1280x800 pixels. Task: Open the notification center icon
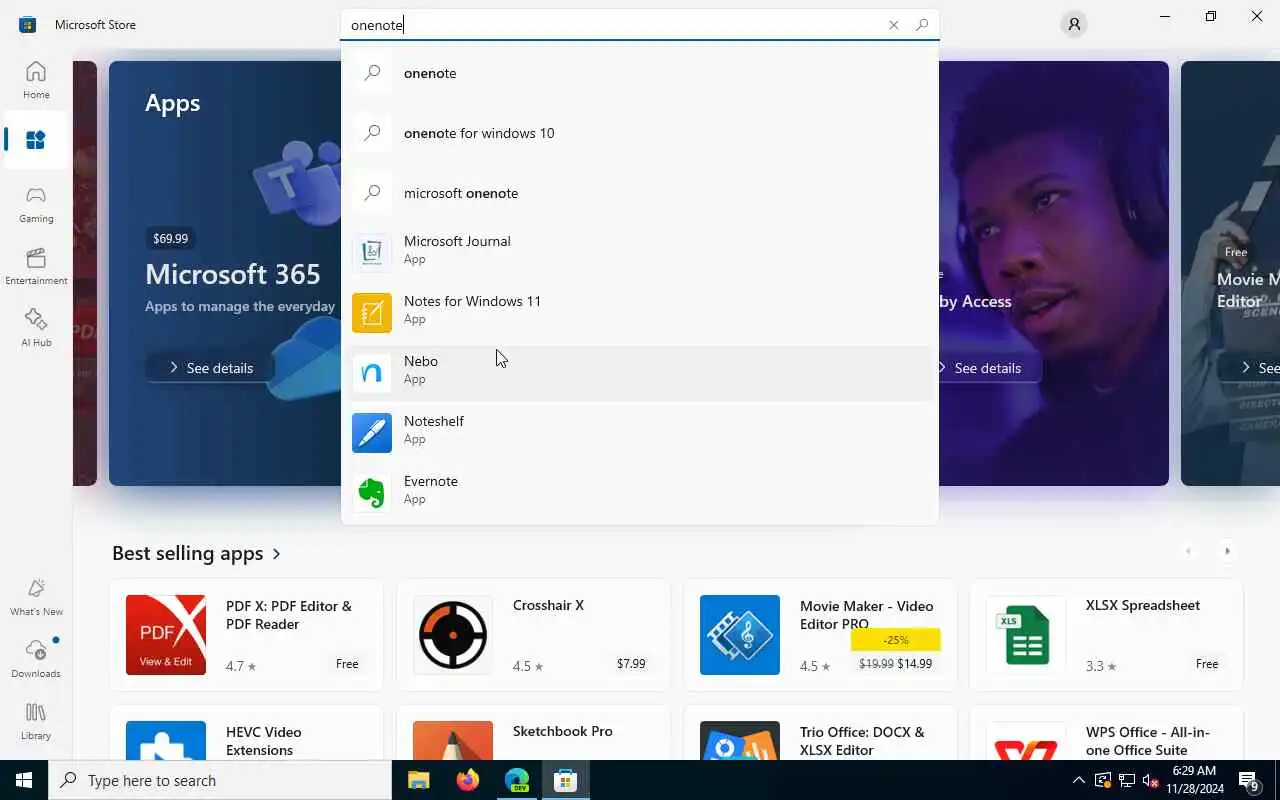[1249, 780]
